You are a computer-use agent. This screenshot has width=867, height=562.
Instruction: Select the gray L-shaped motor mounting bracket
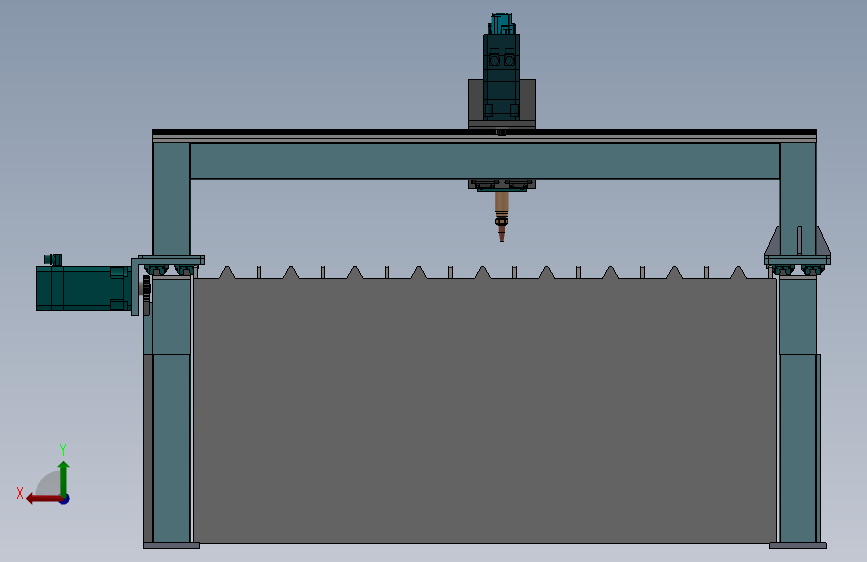click(136, 286)
